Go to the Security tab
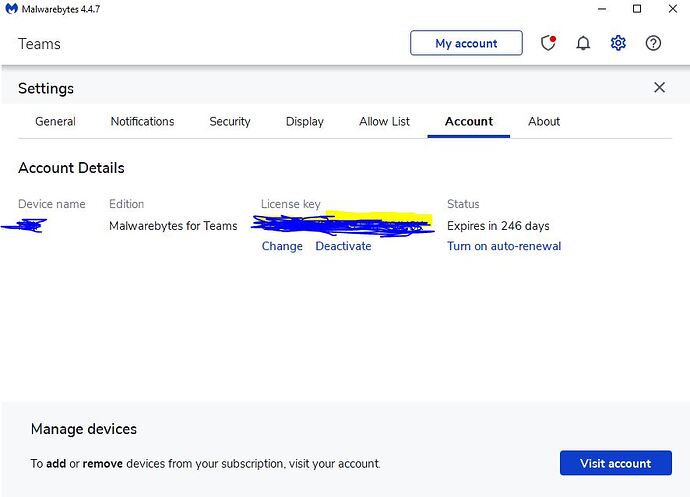Image resolution: width=690 pixels, height=497 pixels. pyautogui.click(x=229, y=121)
